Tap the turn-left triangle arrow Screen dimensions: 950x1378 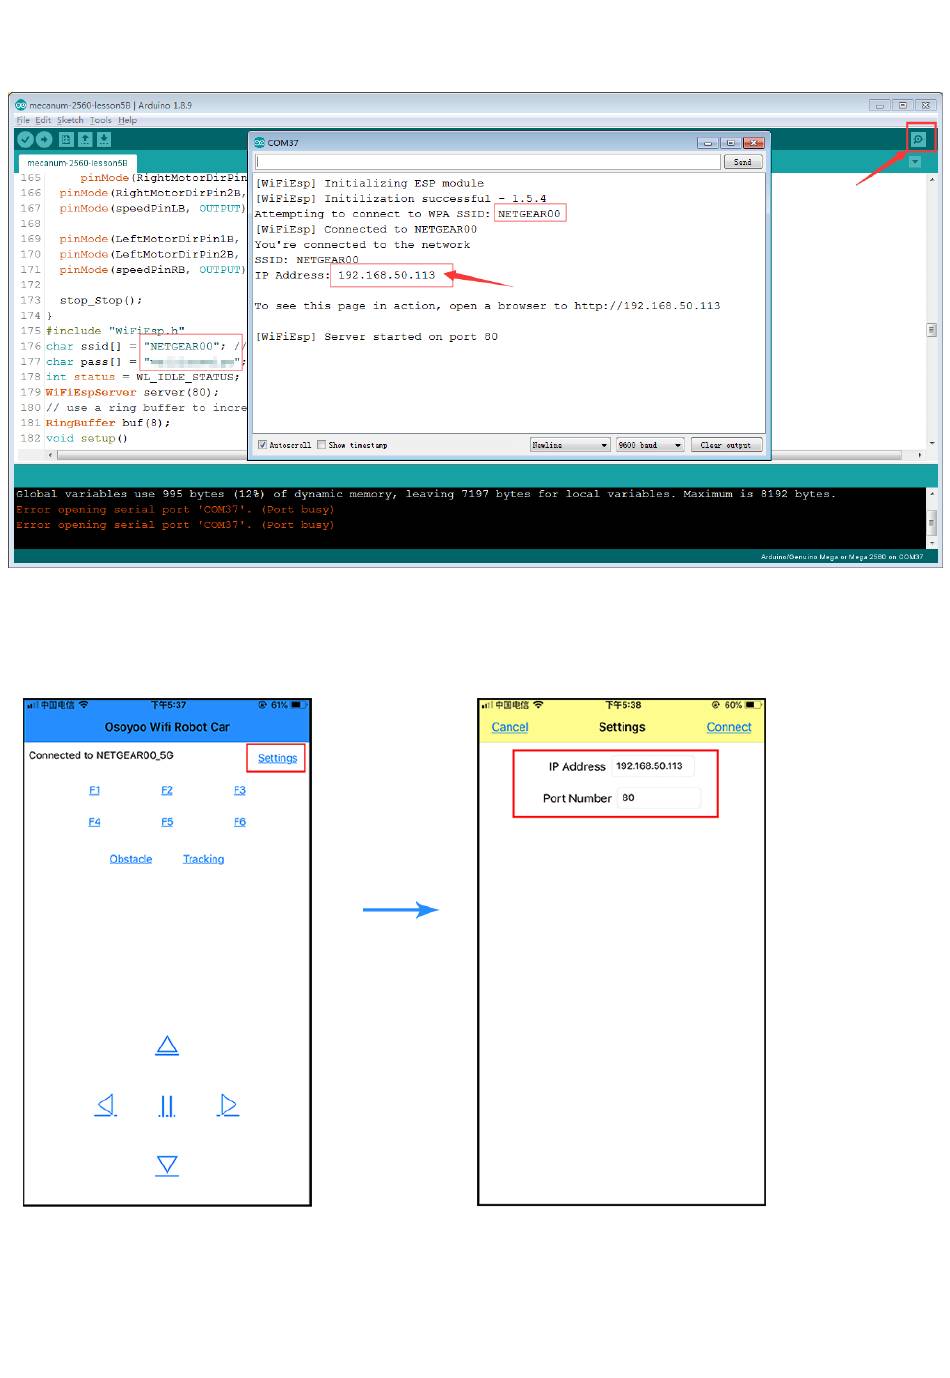pos(106,1105)
